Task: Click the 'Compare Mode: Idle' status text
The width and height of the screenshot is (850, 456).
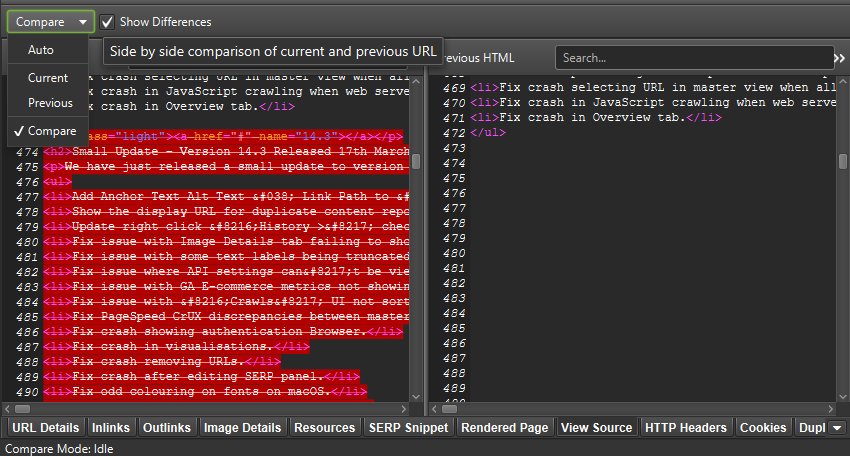Action: click(59, 449)
